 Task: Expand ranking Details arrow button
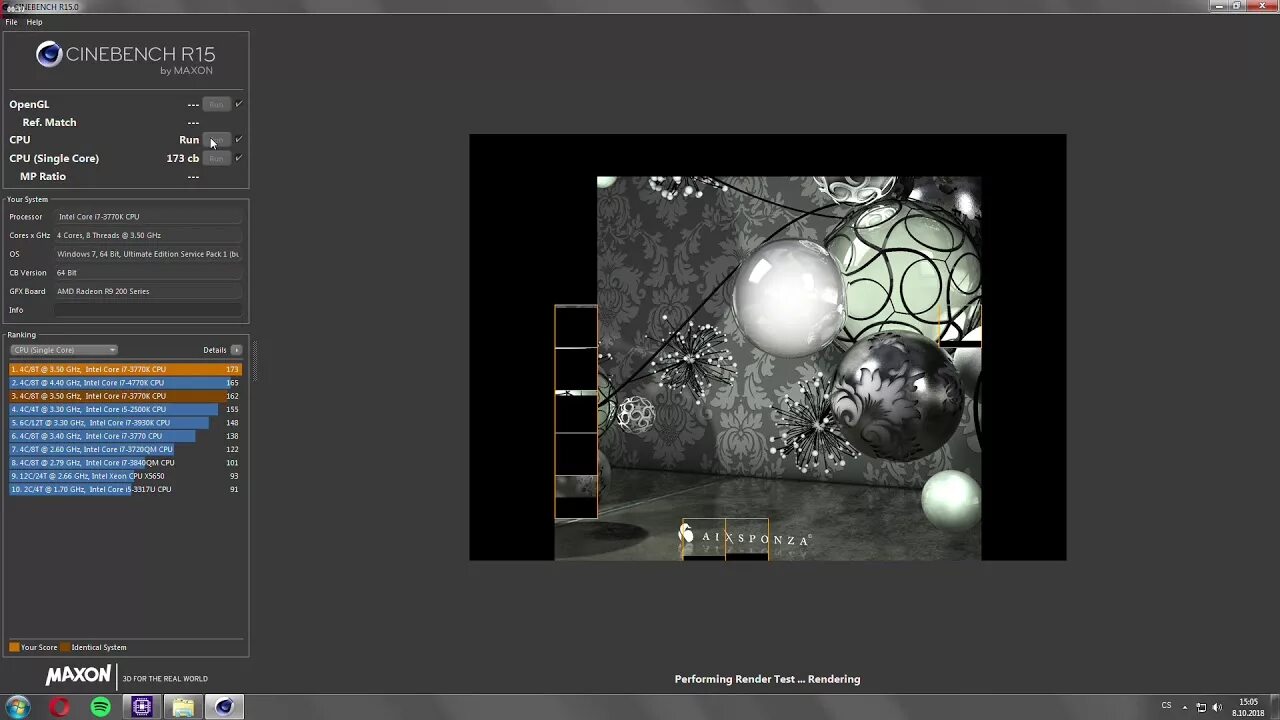click(x=236, y=350)
